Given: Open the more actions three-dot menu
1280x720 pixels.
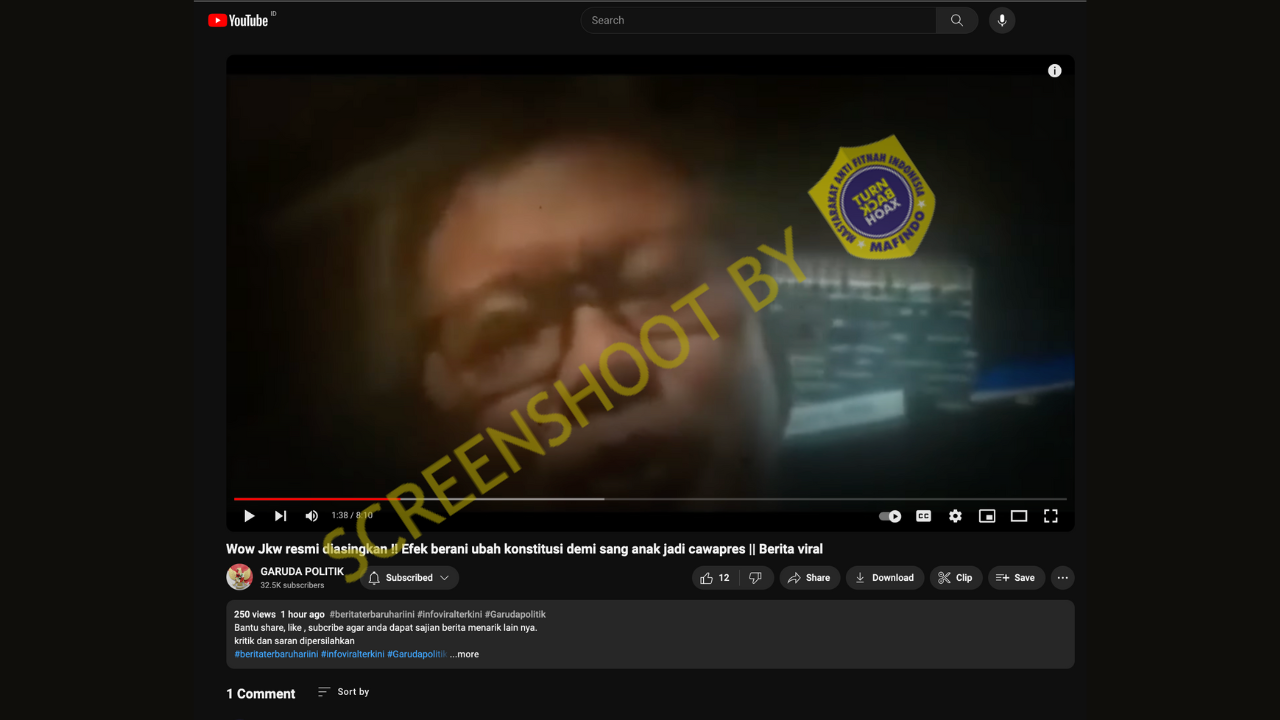Looking at the screenshot, I should tap(1063, 578).
